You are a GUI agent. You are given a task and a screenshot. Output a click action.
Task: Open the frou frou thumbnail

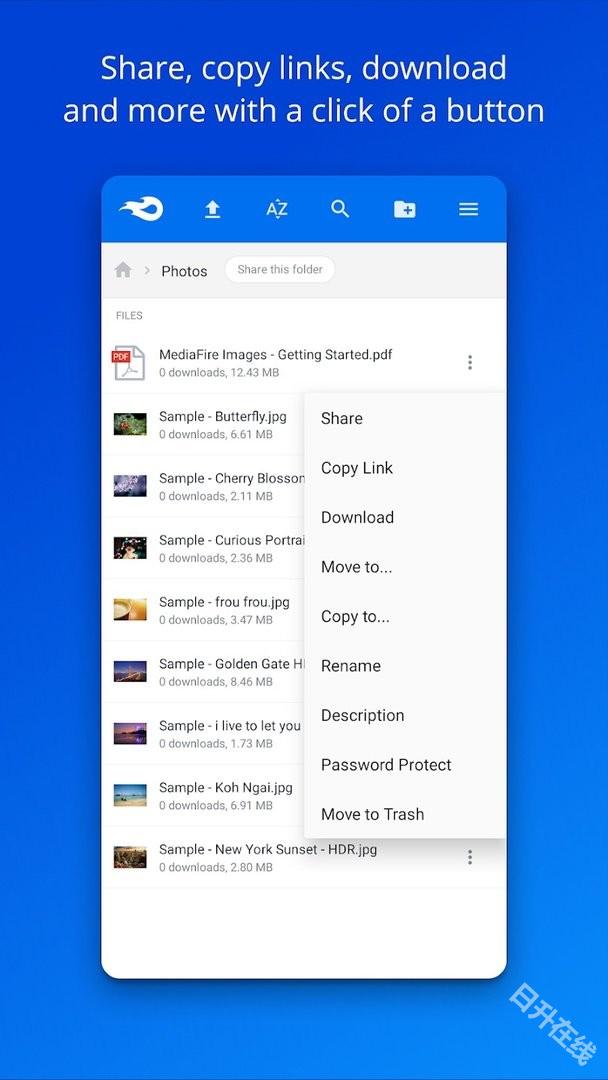(130, 610)
